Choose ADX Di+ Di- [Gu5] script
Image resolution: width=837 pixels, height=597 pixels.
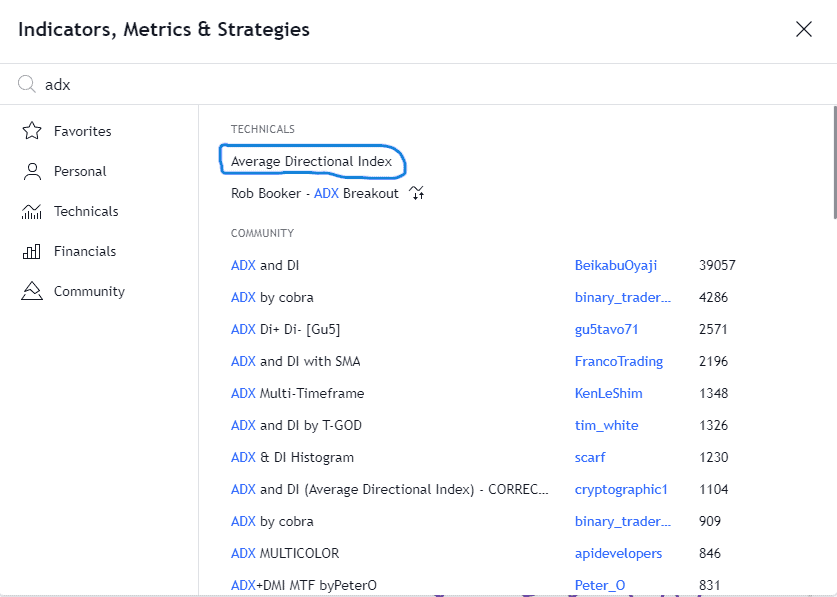286,329
